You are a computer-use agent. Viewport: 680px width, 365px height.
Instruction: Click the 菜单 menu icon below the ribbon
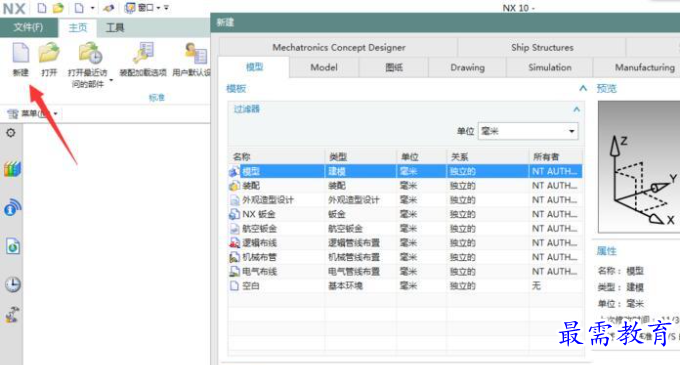point(13,114)
